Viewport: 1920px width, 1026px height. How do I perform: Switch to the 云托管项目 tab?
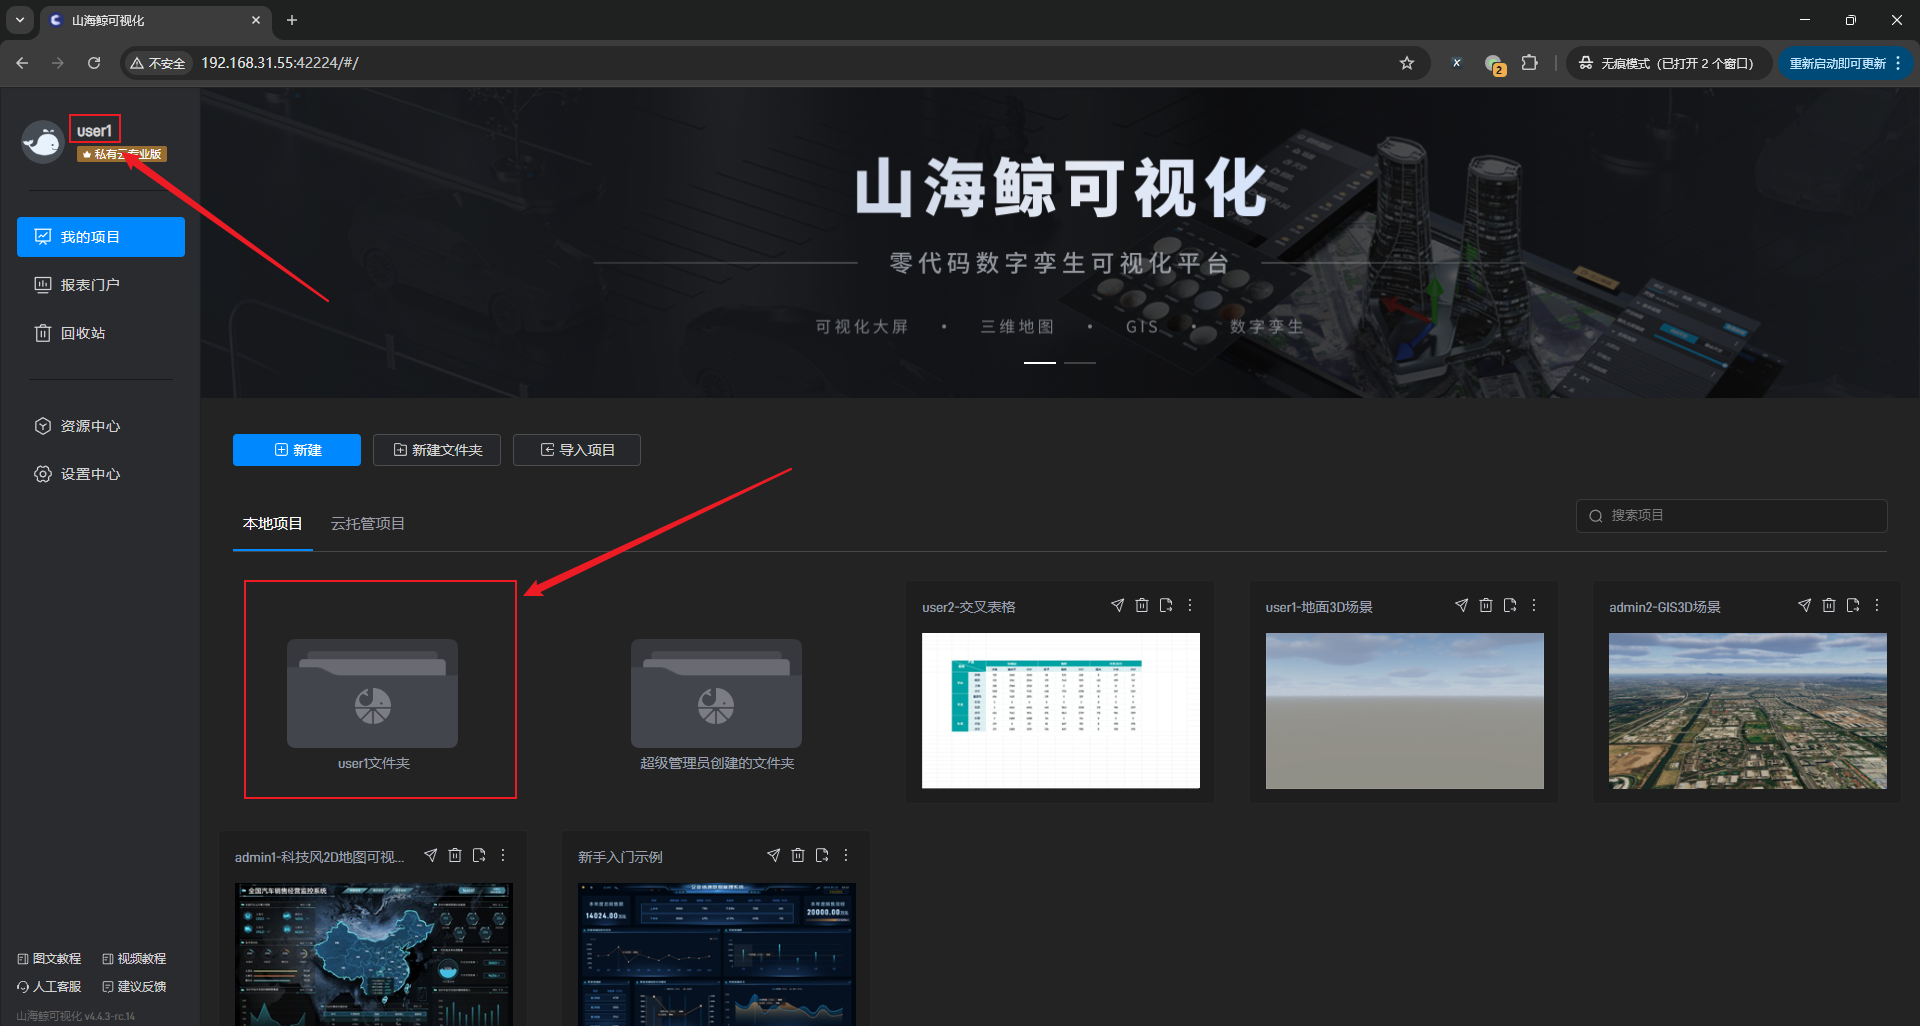368,524
